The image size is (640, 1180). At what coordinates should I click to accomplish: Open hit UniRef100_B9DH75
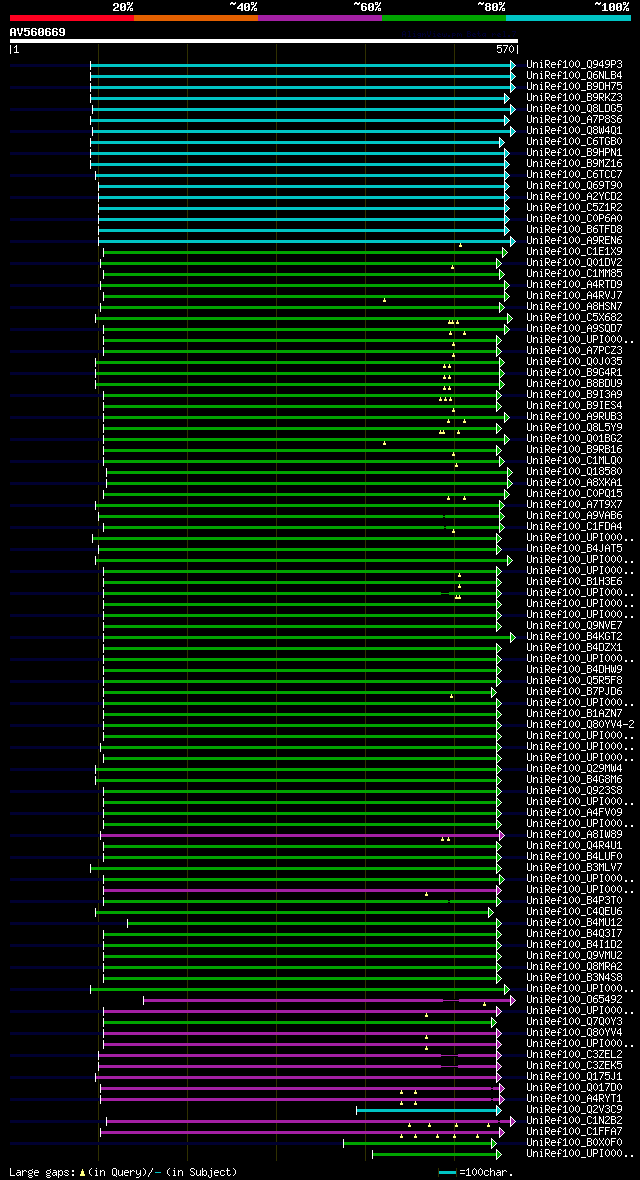point(574,87)
